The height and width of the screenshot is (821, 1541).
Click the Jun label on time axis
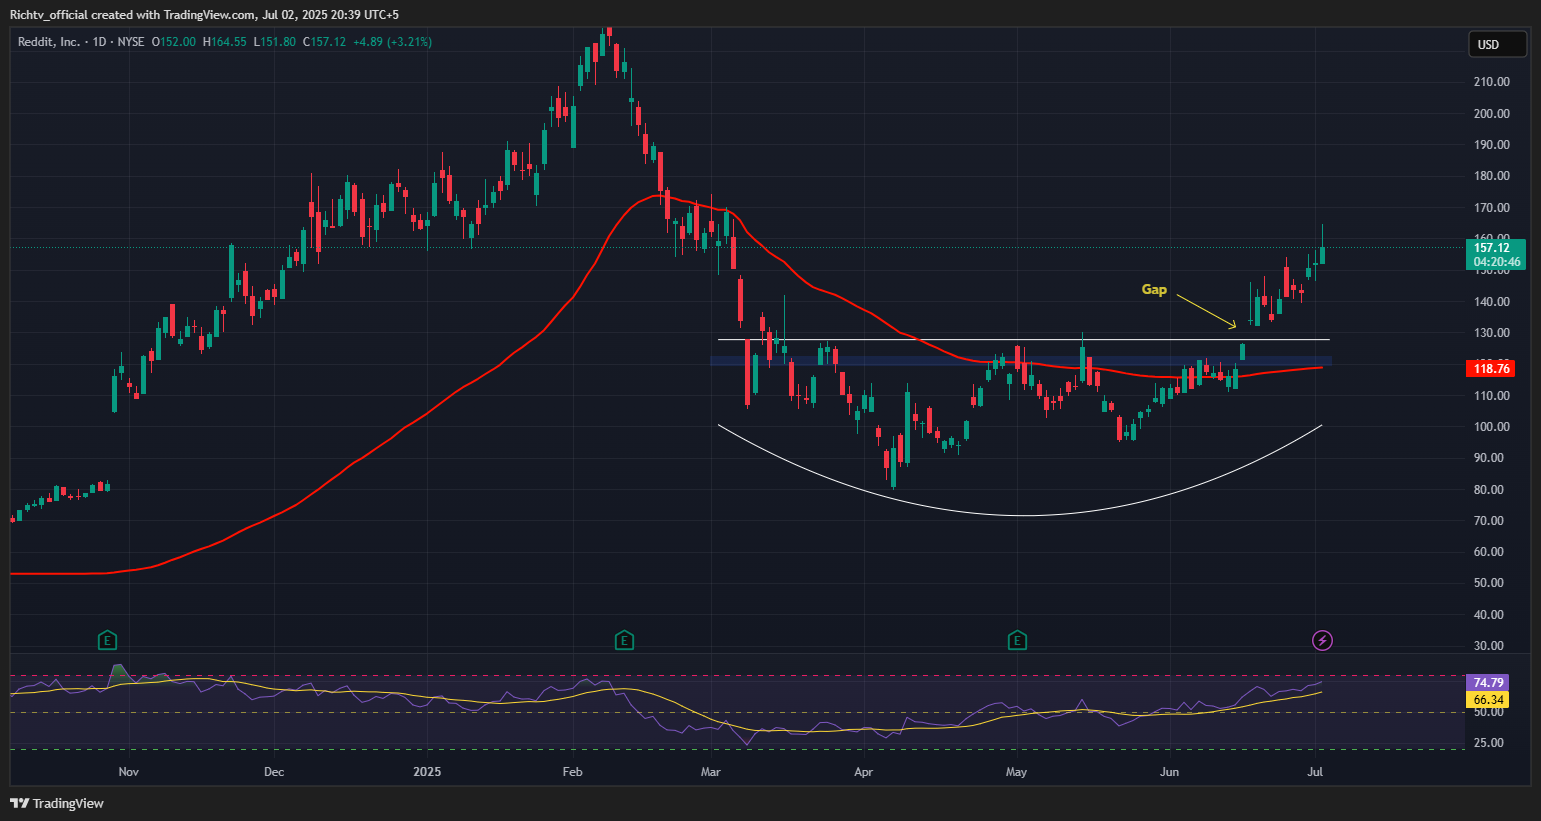pos(1169,772)
